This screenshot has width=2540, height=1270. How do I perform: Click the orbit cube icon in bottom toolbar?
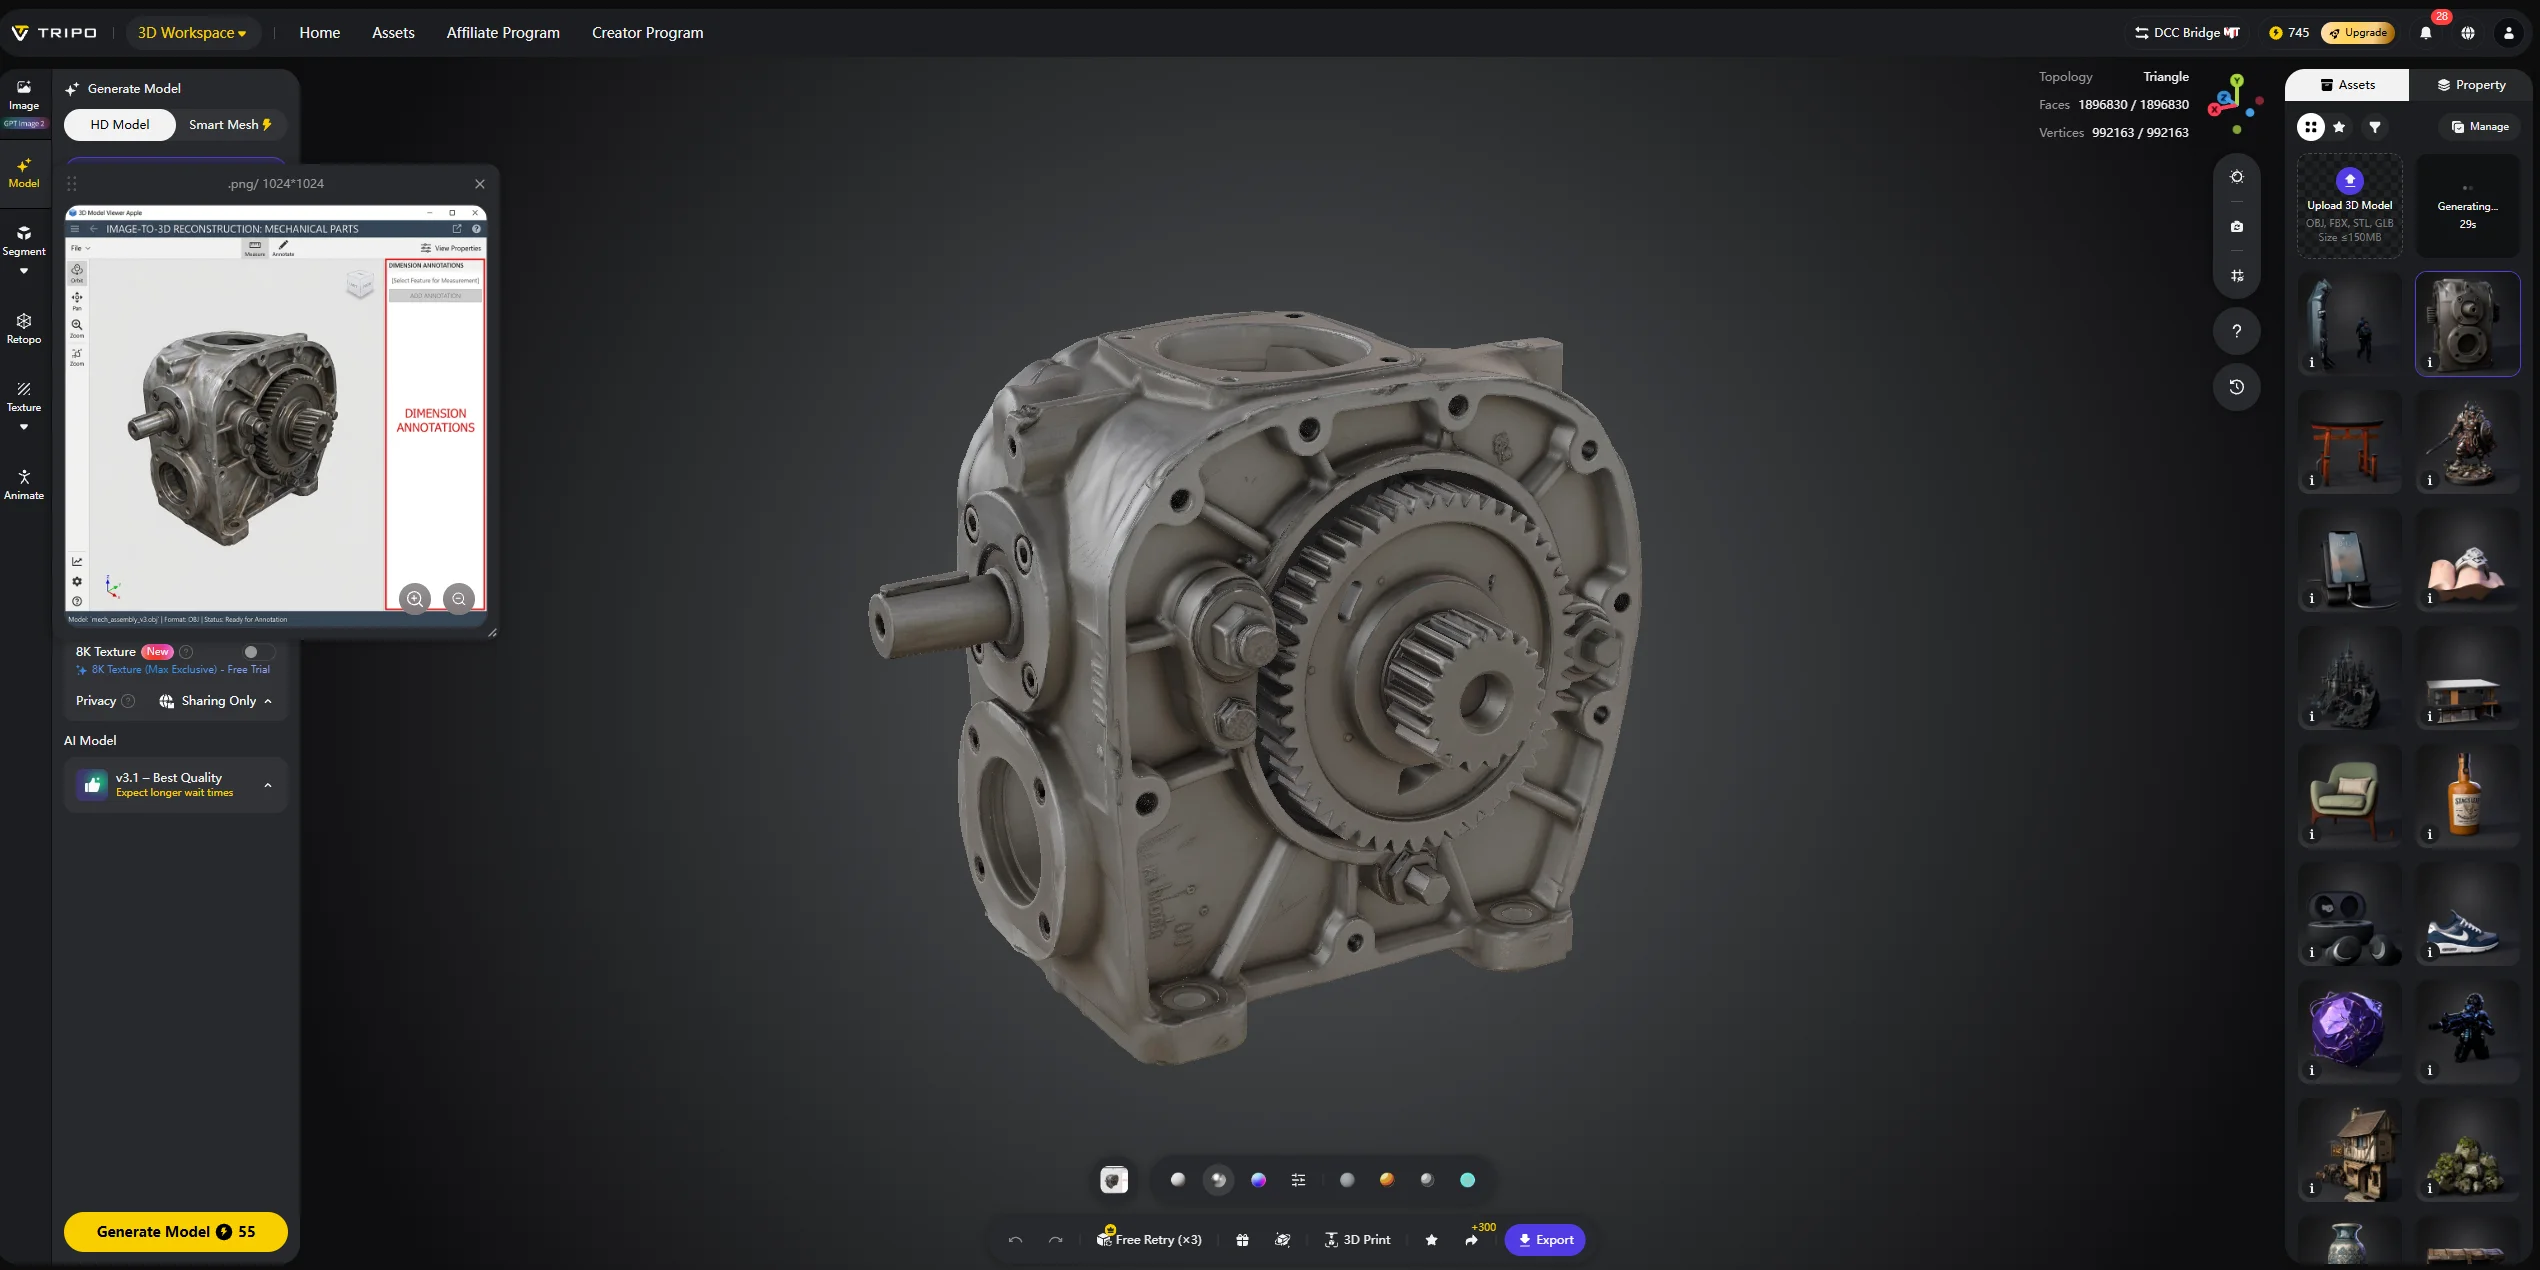pos(1283,1240)
